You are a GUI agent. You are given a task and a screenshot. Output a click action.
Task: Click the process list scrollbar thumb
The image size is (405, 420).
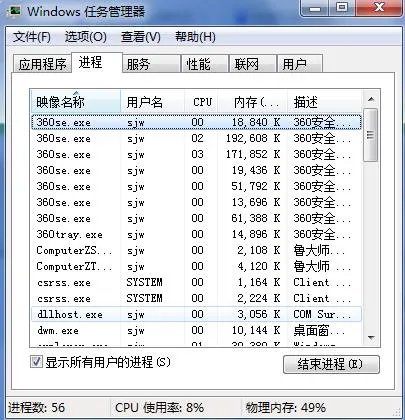click(x=371, y=135)
